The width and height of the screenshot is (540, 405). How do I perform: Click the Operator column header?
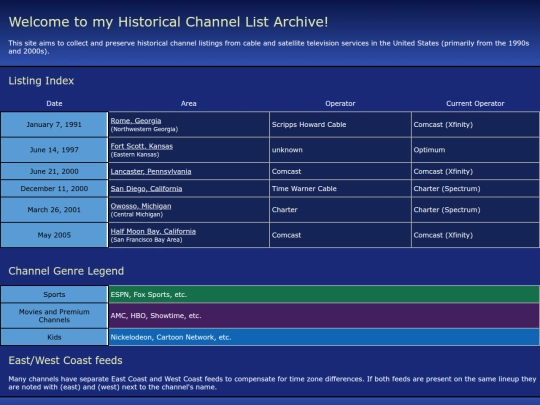[340, 103]
